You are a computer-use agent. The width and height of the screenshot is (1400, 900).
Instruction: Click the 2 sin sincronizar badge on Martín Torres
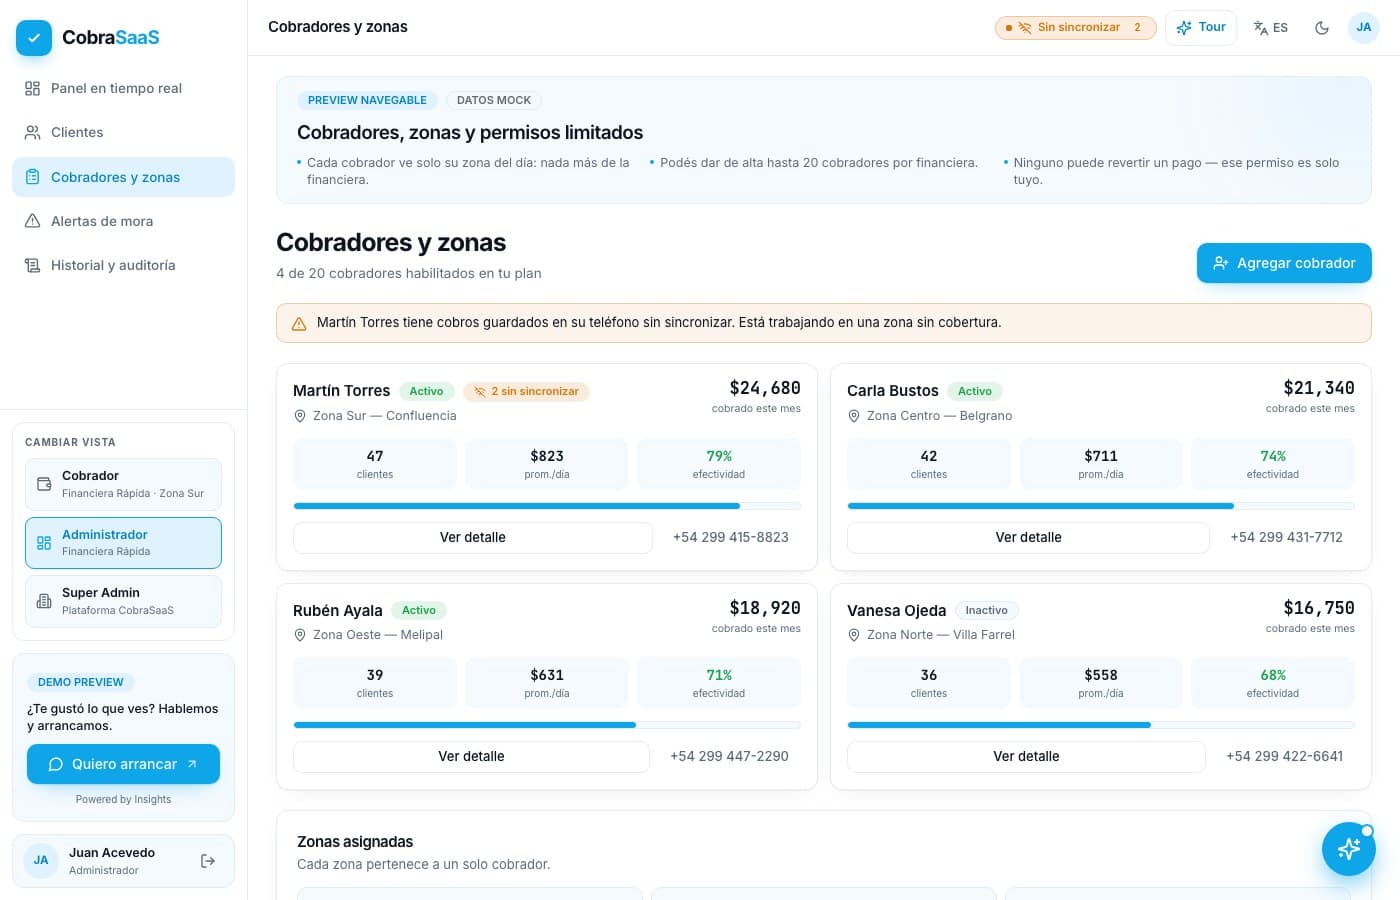526,391
